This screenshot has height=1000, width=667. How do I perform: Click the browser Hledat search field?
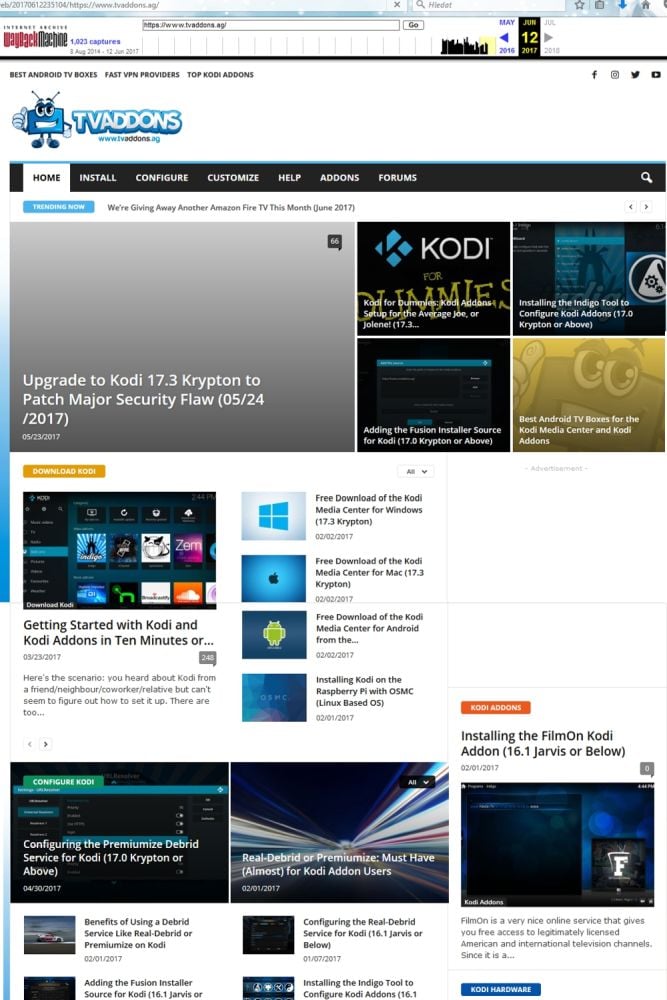click(490, 4)
